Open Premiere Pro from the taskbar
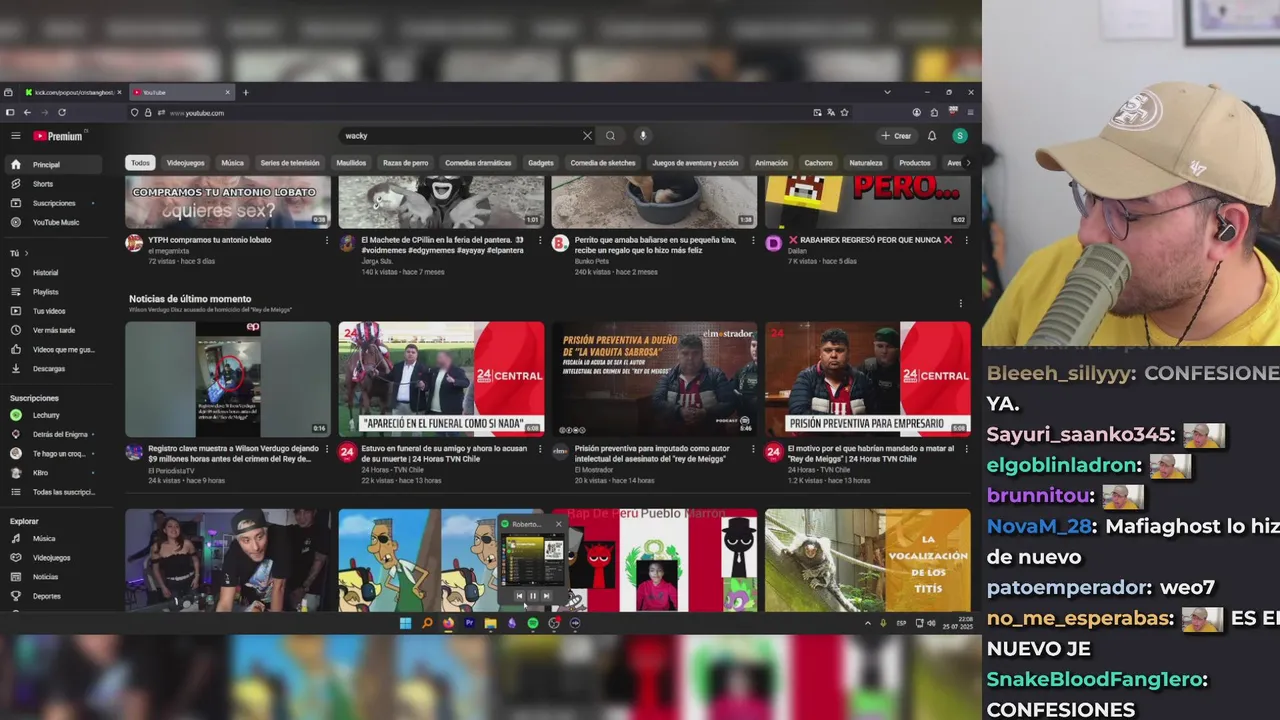 tap(469, 623)
